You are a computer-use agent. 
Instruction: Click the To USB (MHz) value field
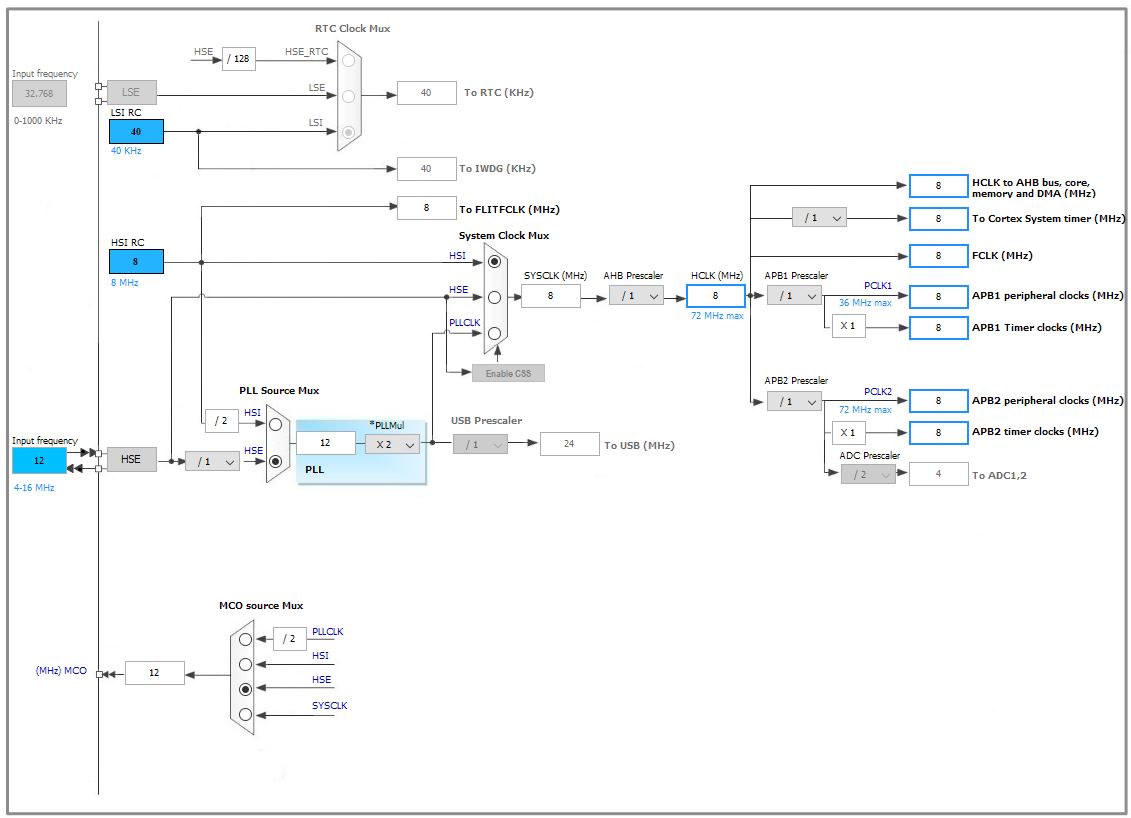click(x=569, y=444)
